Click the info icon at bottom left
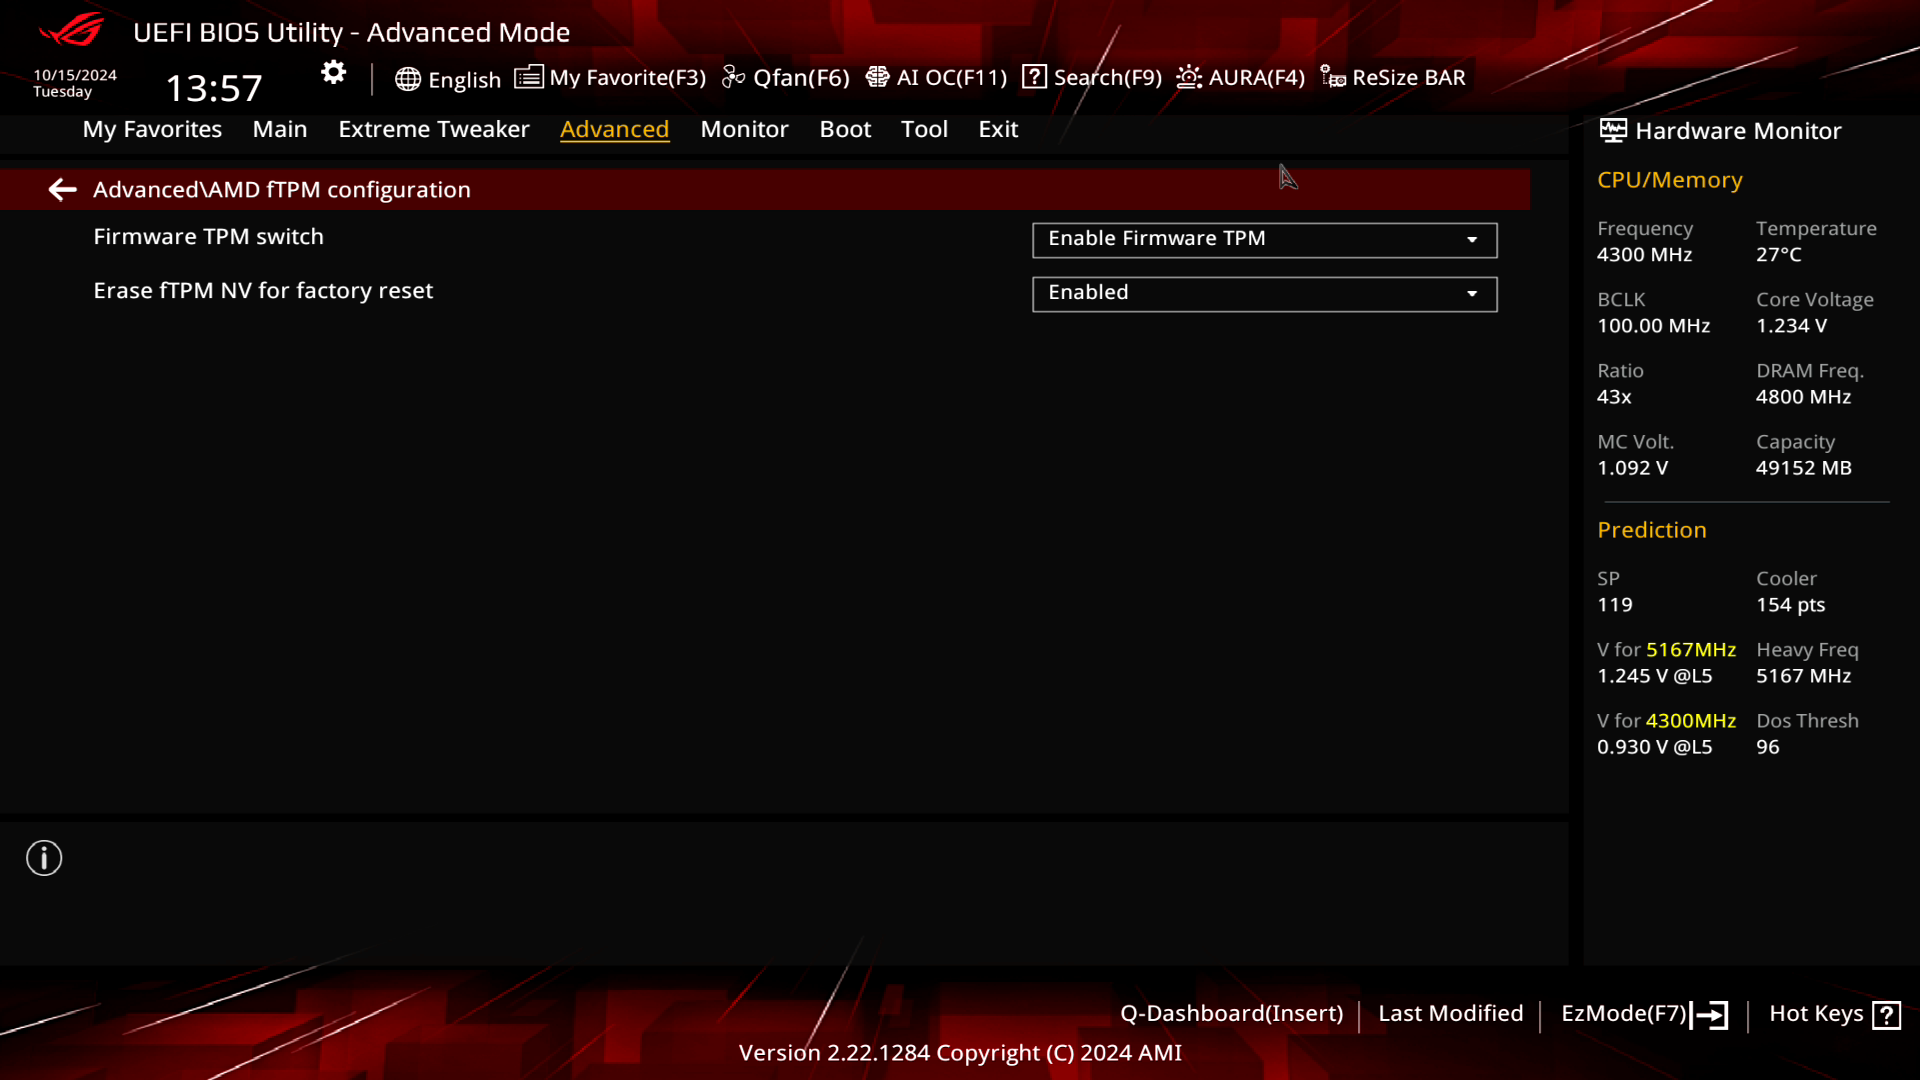Screen dimensions: 1920x1080 point(44,858)
